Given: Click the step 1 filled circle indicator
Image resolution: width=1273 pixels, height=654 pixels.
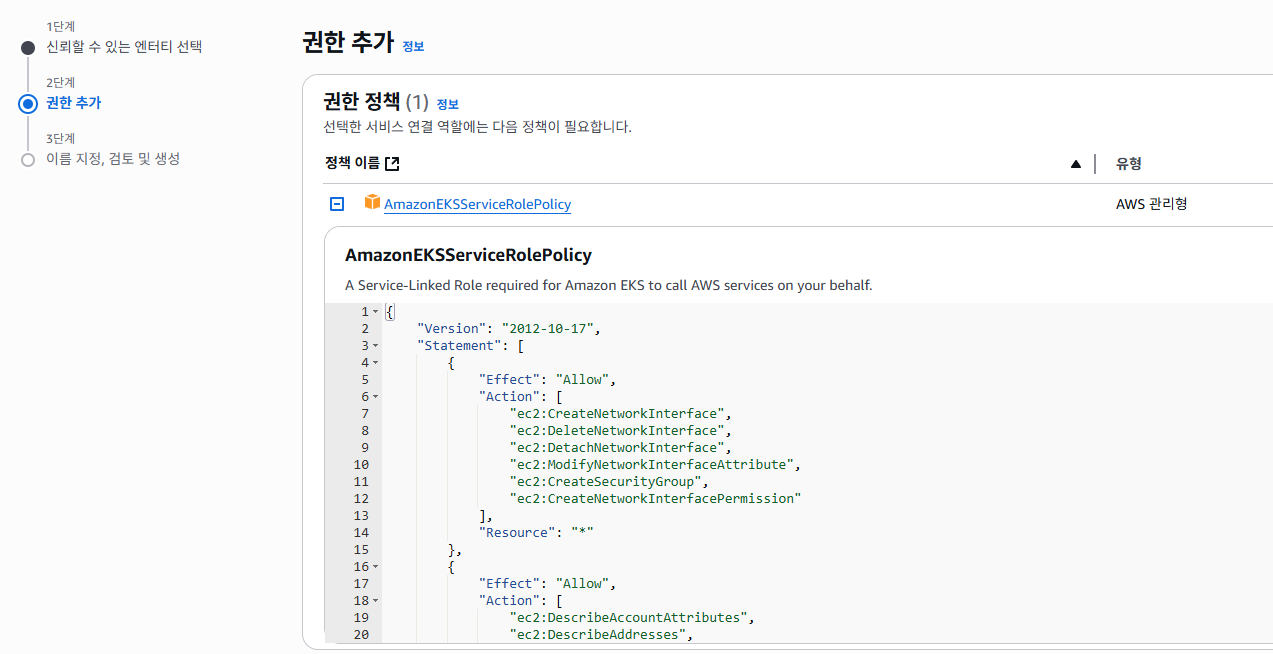Looking at the screenshot, I should click(28, 48).
